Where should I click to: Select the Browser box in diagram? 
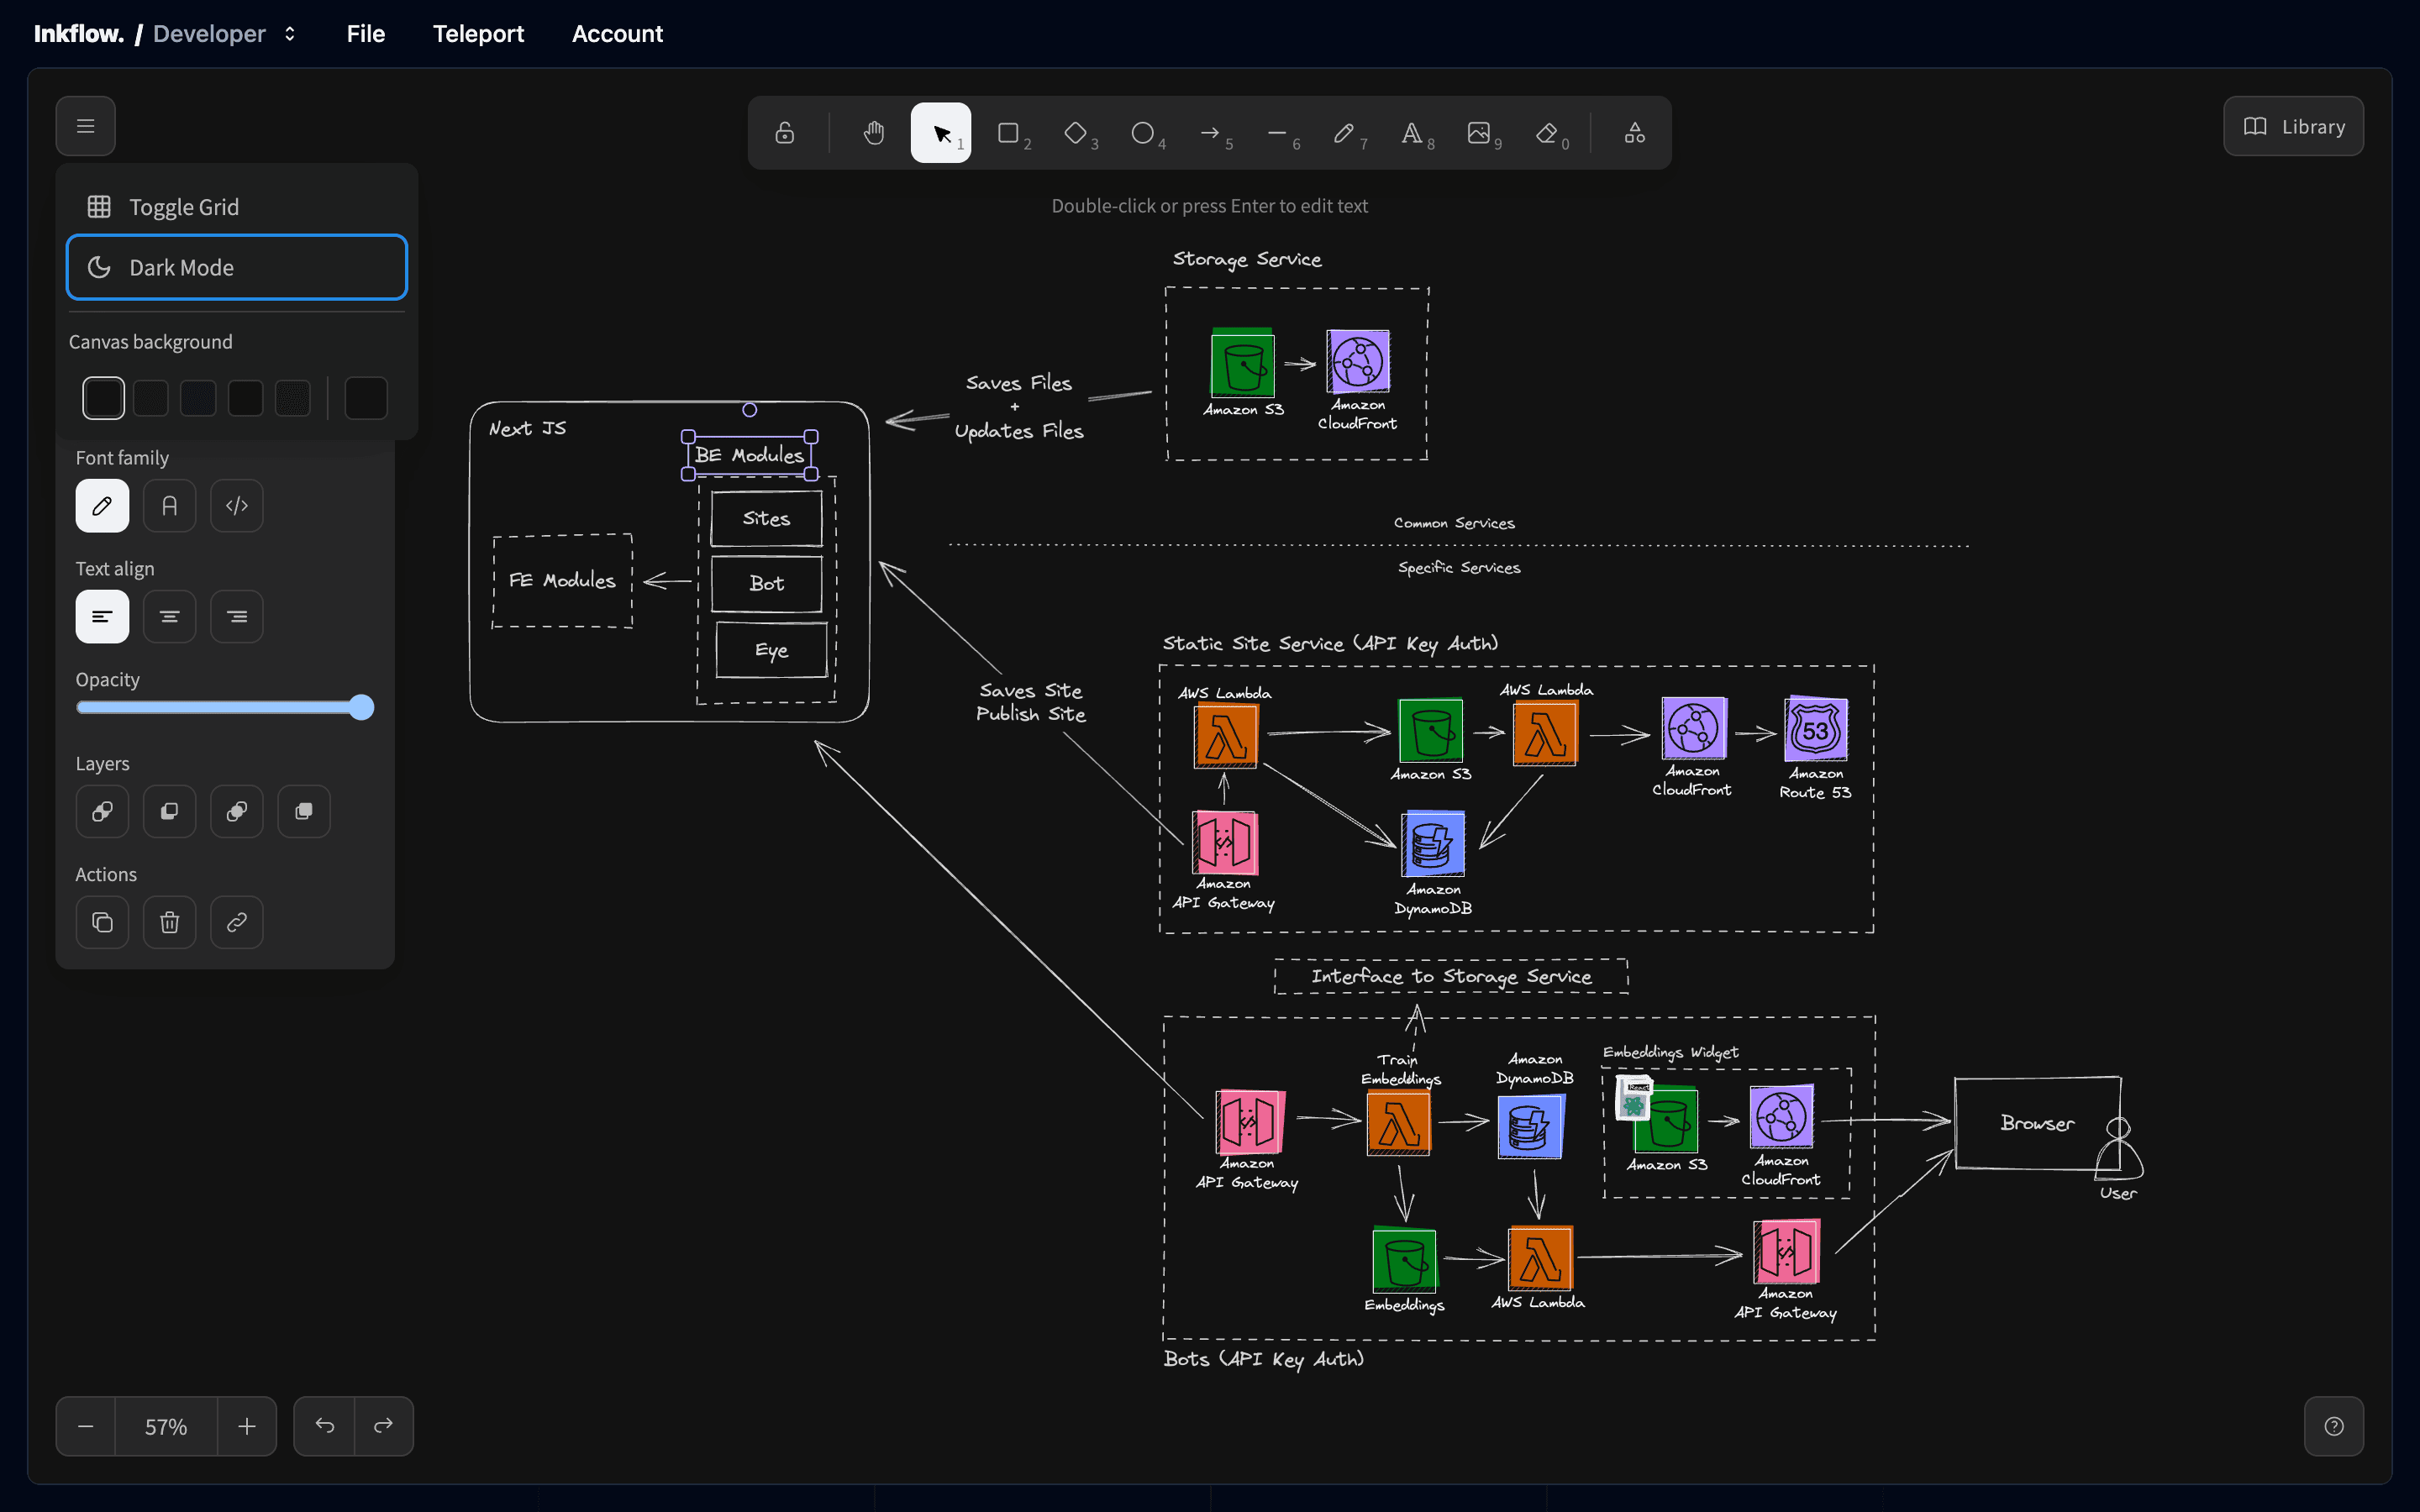pyautogui.click(x=2038, y=1123)
